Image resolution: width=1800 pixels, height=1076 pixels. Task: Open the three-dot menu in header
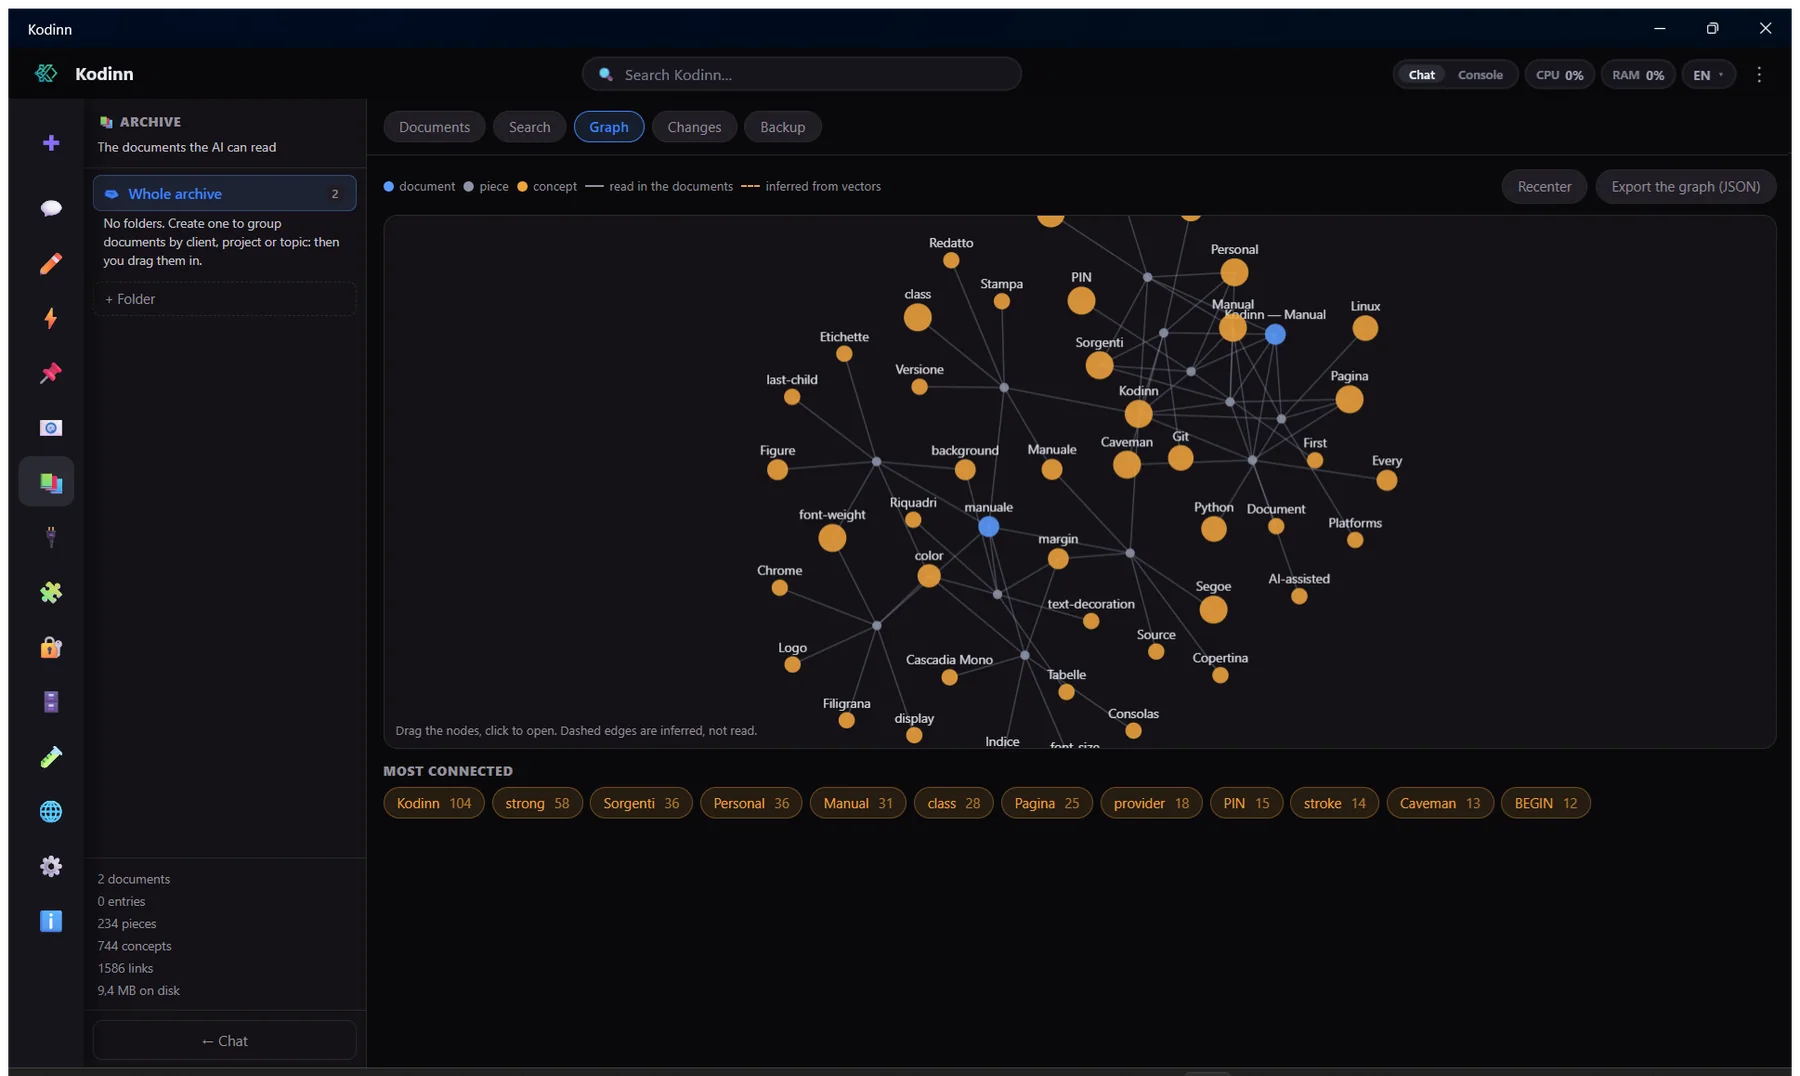(x=1759, y=75)
